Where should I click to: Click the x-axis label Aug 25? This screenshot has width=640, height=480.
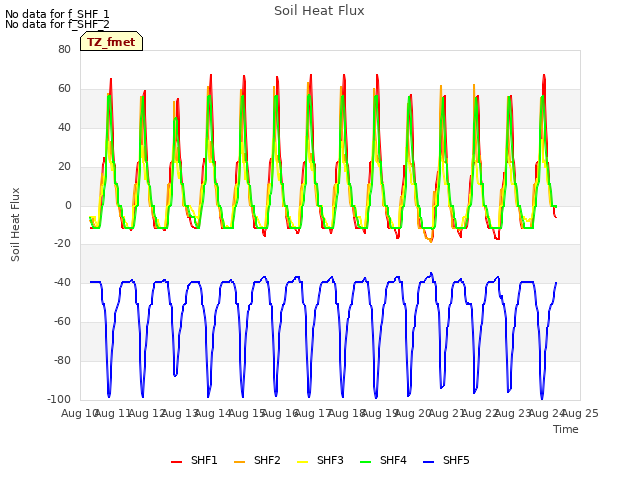[580, 413]
